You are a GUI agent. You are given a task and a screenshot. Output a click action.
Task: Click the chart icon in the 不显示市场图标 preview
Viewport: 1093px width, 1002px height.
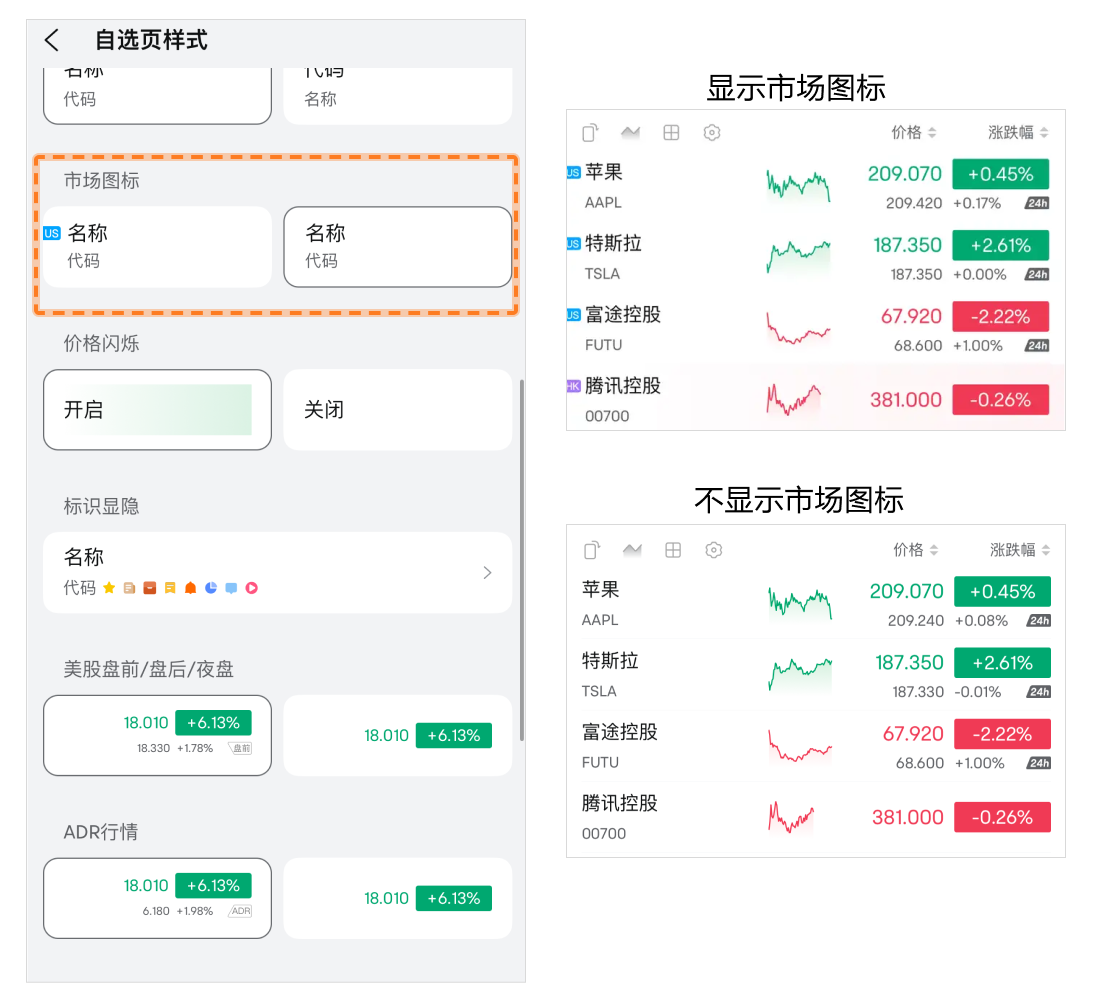tap(632, 550)
